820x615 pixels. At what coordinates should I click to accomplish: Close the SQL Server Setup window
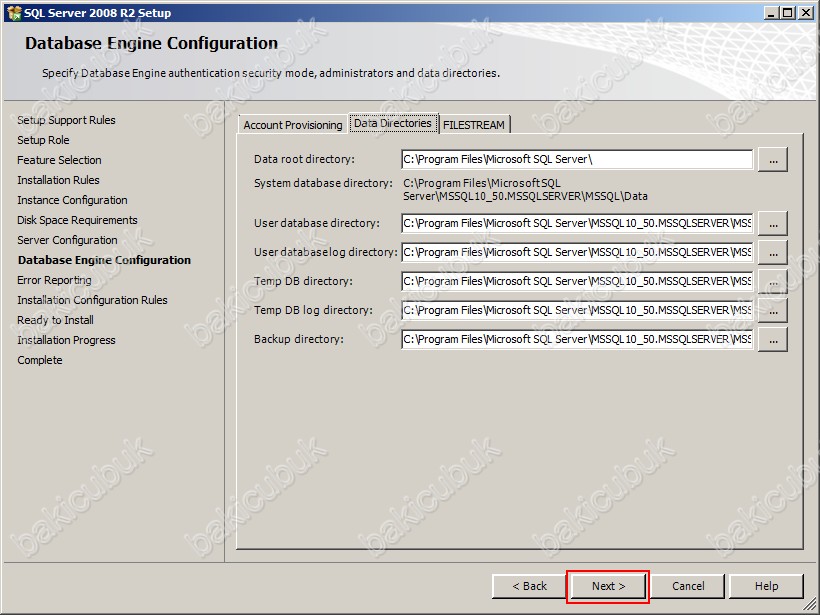(805, 13)
